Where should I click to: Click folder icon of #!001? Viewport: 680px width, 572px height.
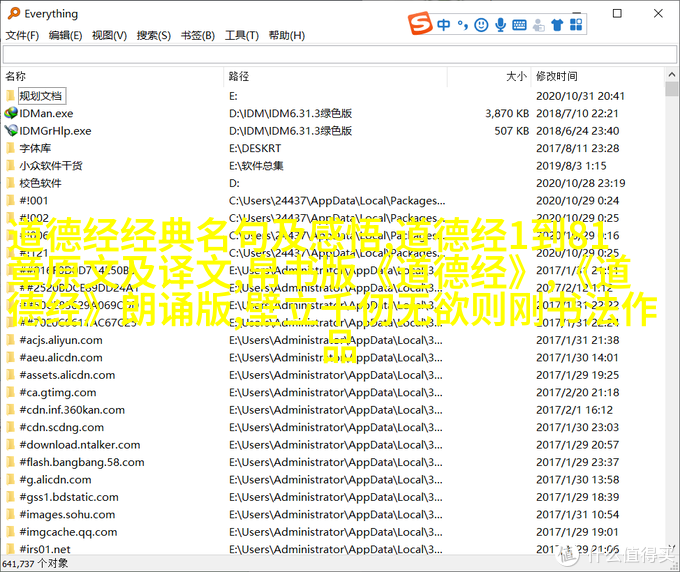(11, 200)
